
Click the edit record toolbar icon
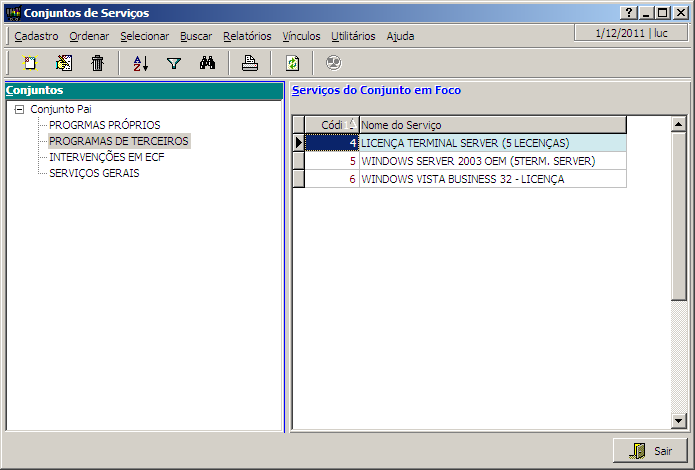(64, 63)
